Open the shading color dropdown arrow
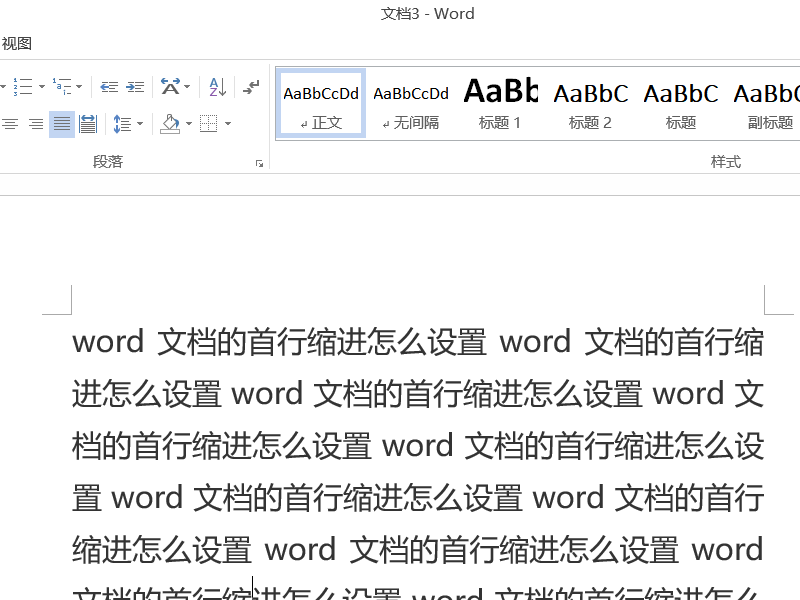800x600 pixels. [x=189, y=124]
